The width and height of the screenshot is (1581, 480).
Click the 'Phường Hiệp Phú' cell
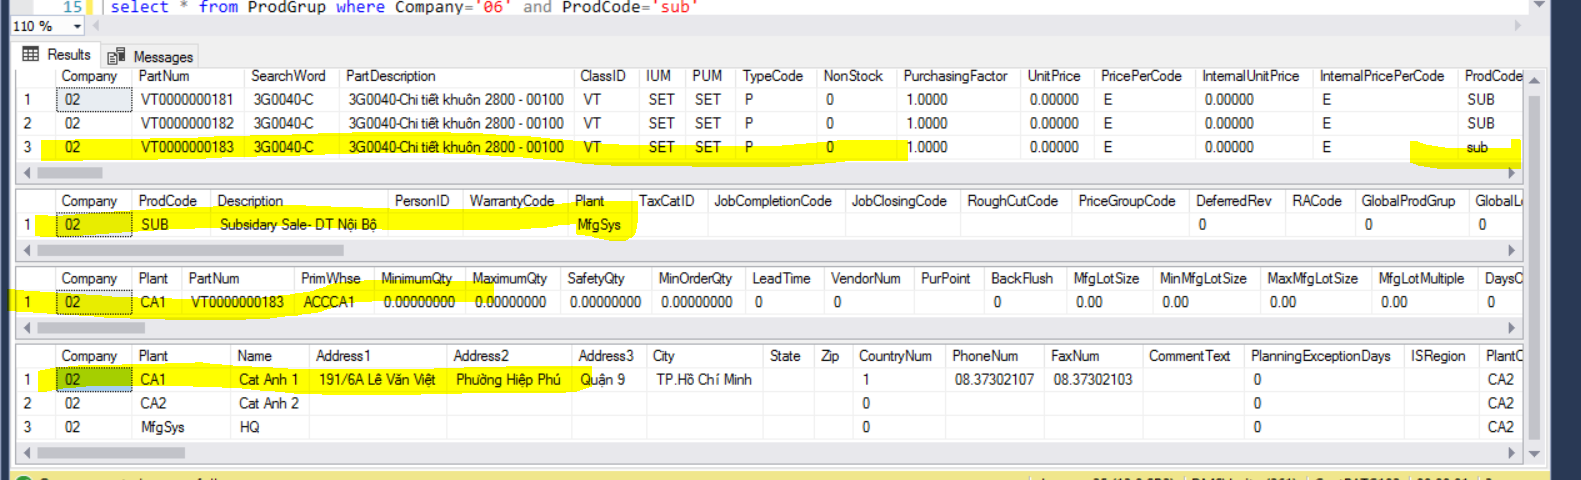click(510, 380)
